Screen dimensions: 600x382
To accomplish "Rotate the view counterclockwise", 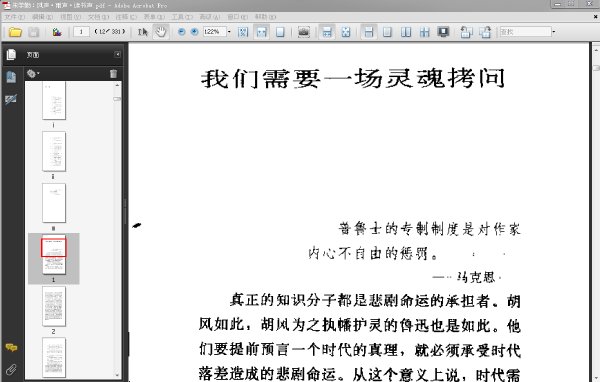I will [x=466, y=32].
